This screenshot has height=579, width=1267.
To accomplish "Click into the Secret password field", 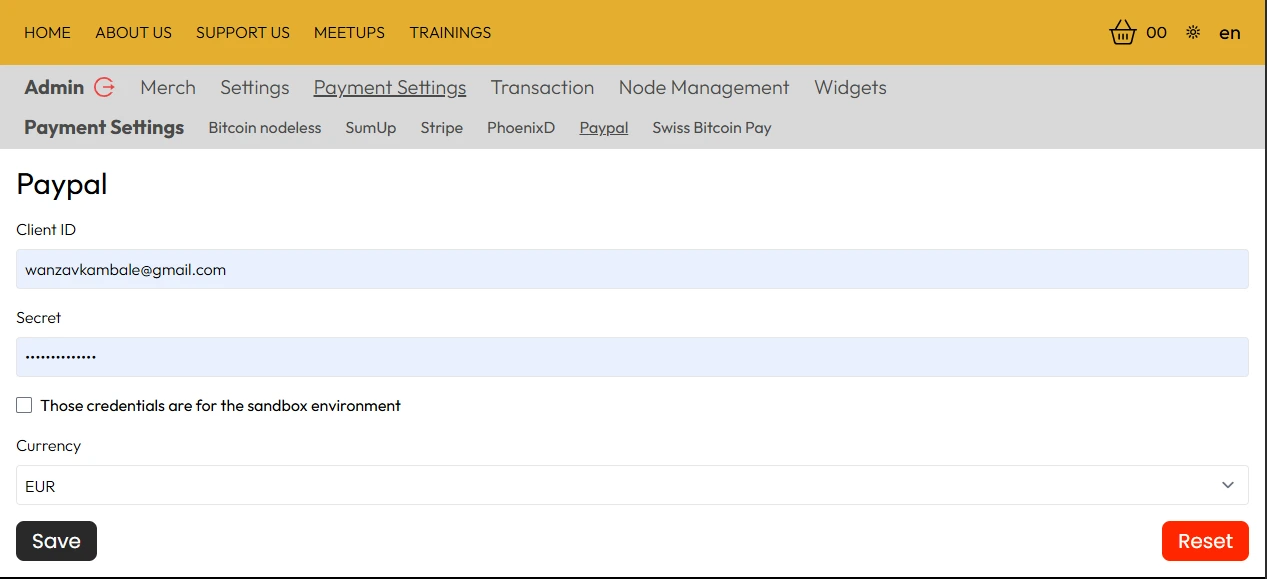I will 632,357.
